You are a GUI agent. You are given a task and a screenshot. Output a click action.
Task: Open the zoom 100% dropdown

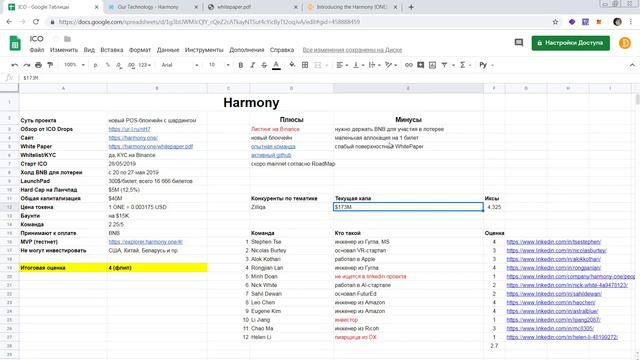point(74,65)
